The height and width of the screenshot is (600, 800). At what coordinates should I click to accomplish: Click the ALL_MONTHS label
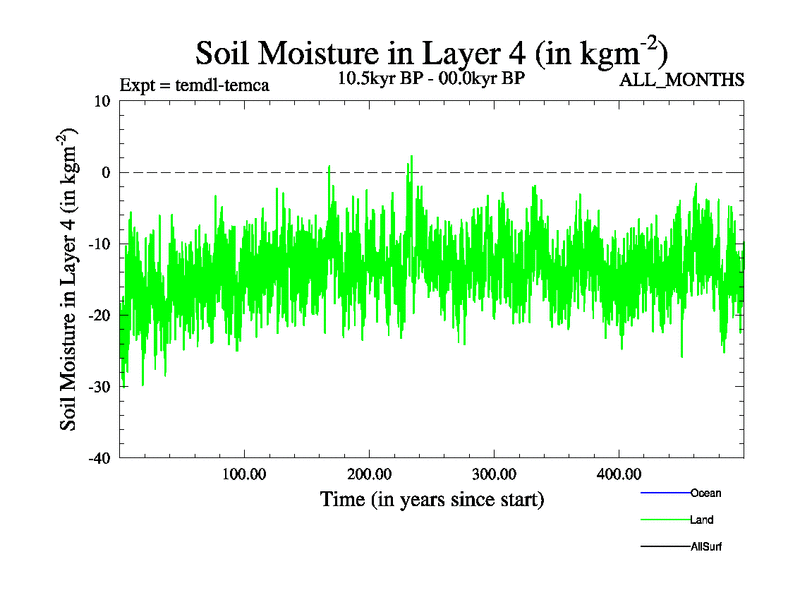682,81
